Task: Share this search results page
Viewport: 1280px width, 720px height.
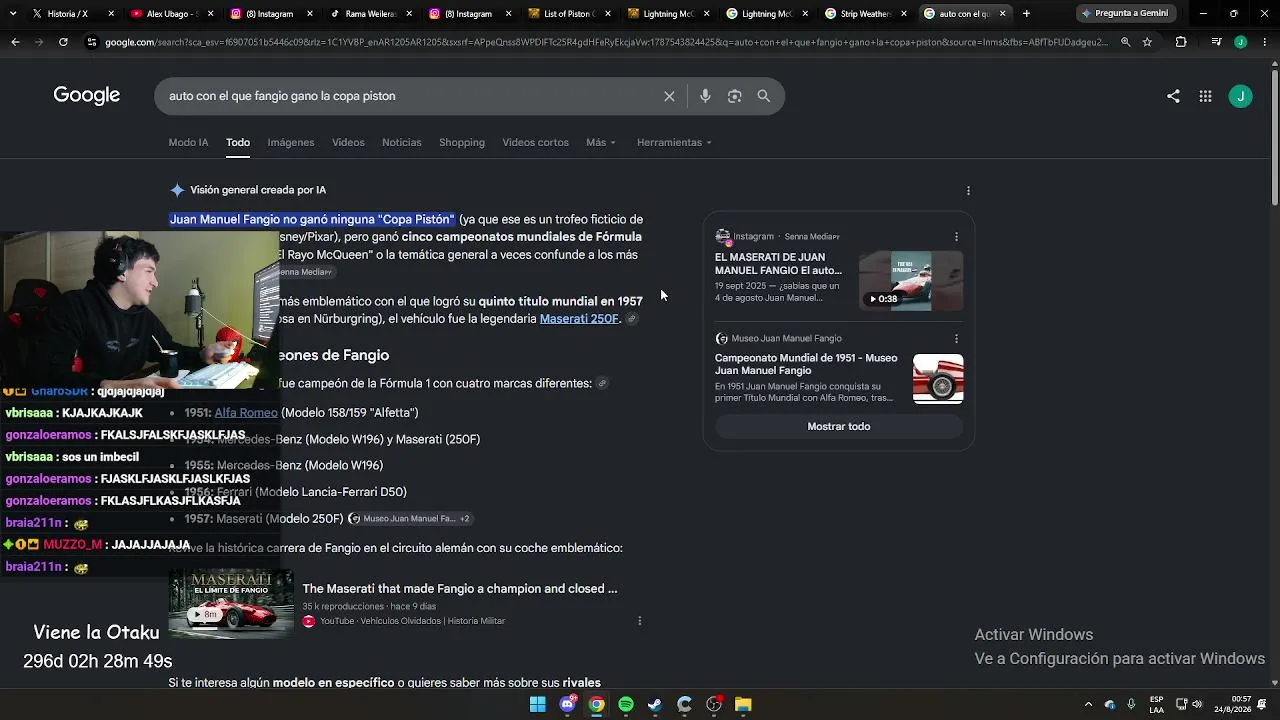Action: (1173, 96)
